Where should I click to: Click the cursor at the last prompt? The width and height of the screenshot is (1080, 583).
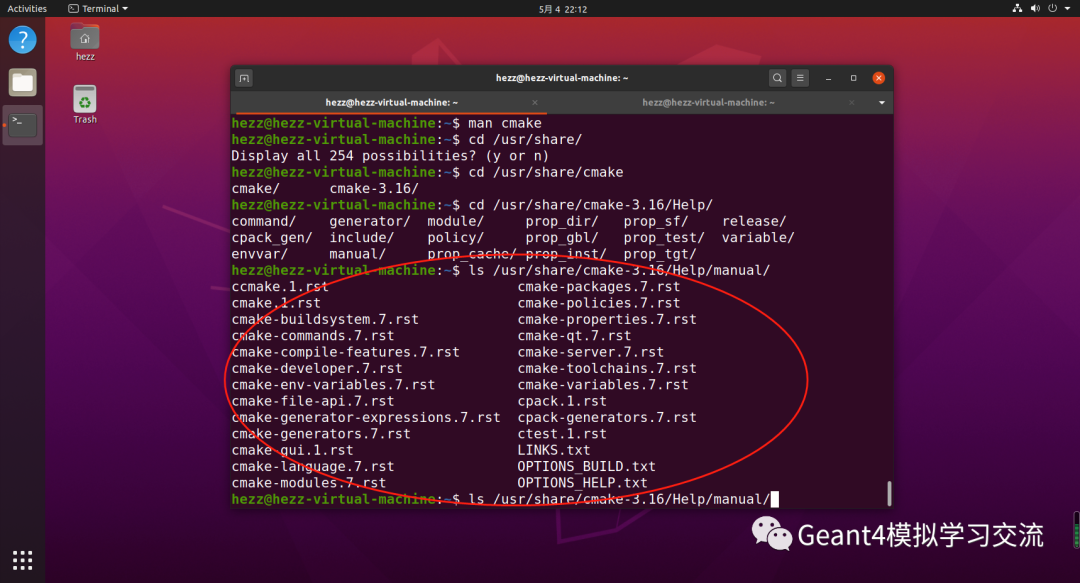click(x=775, y=500)
